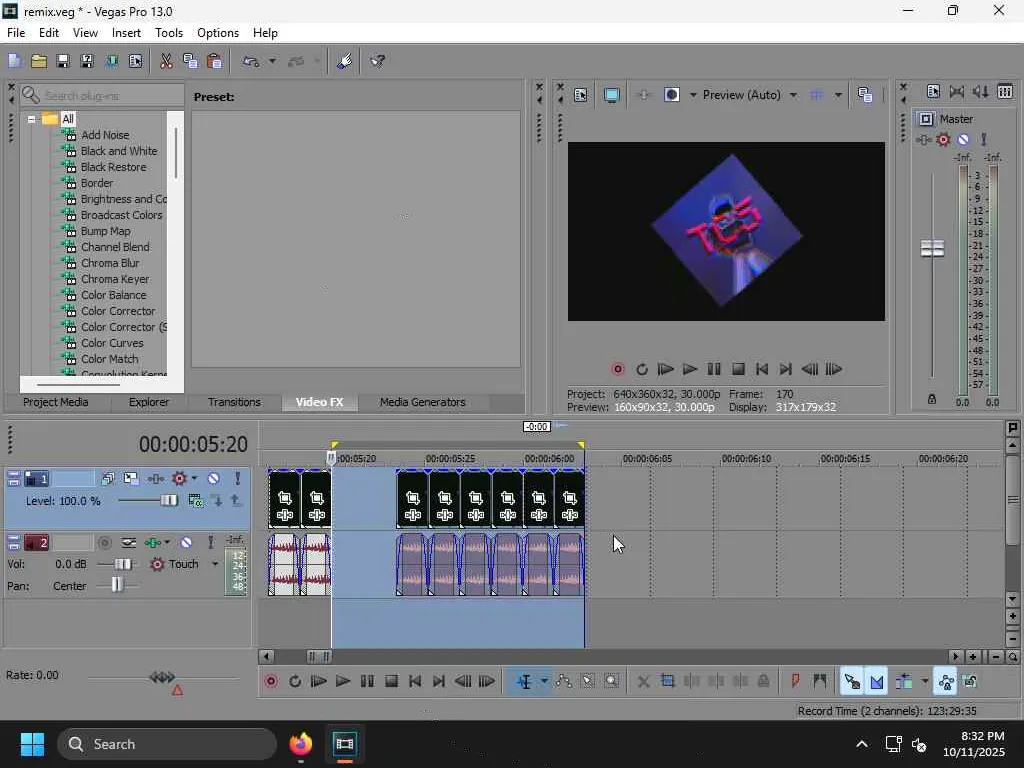
Task: Click Make Compositing Child icon on track 1
Action: [x=217, y=501]
